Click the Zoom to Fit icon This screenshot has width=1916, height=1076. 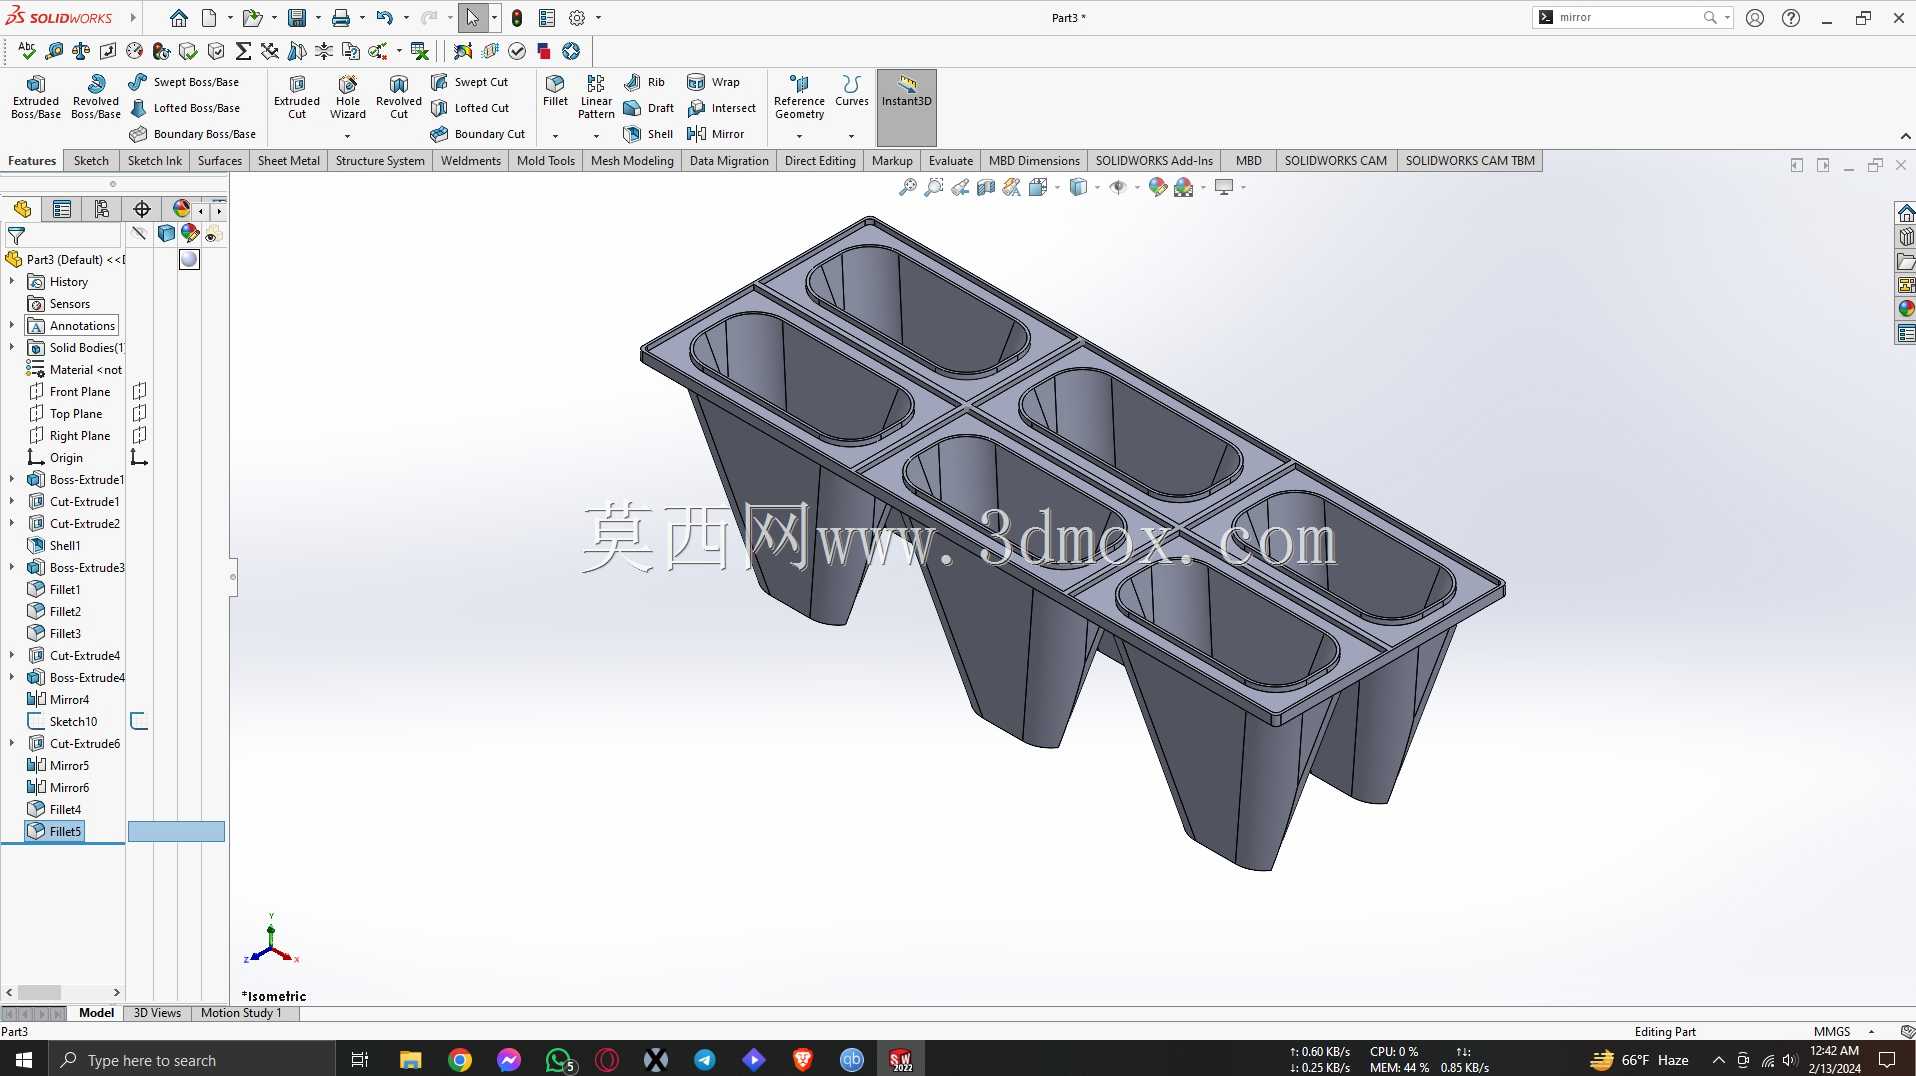click(x=908, y=187)
